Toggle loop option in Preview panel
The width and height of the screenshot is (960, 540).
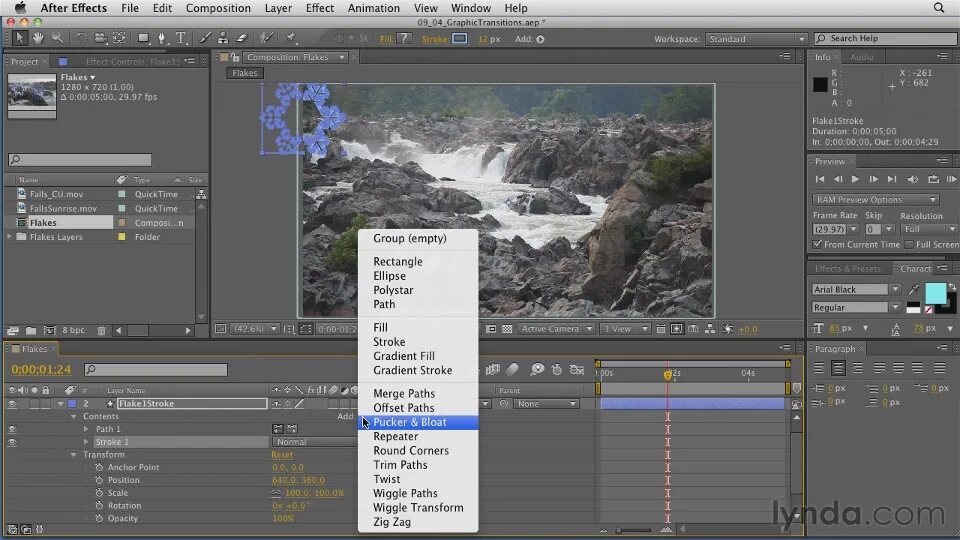coord(933,179)
